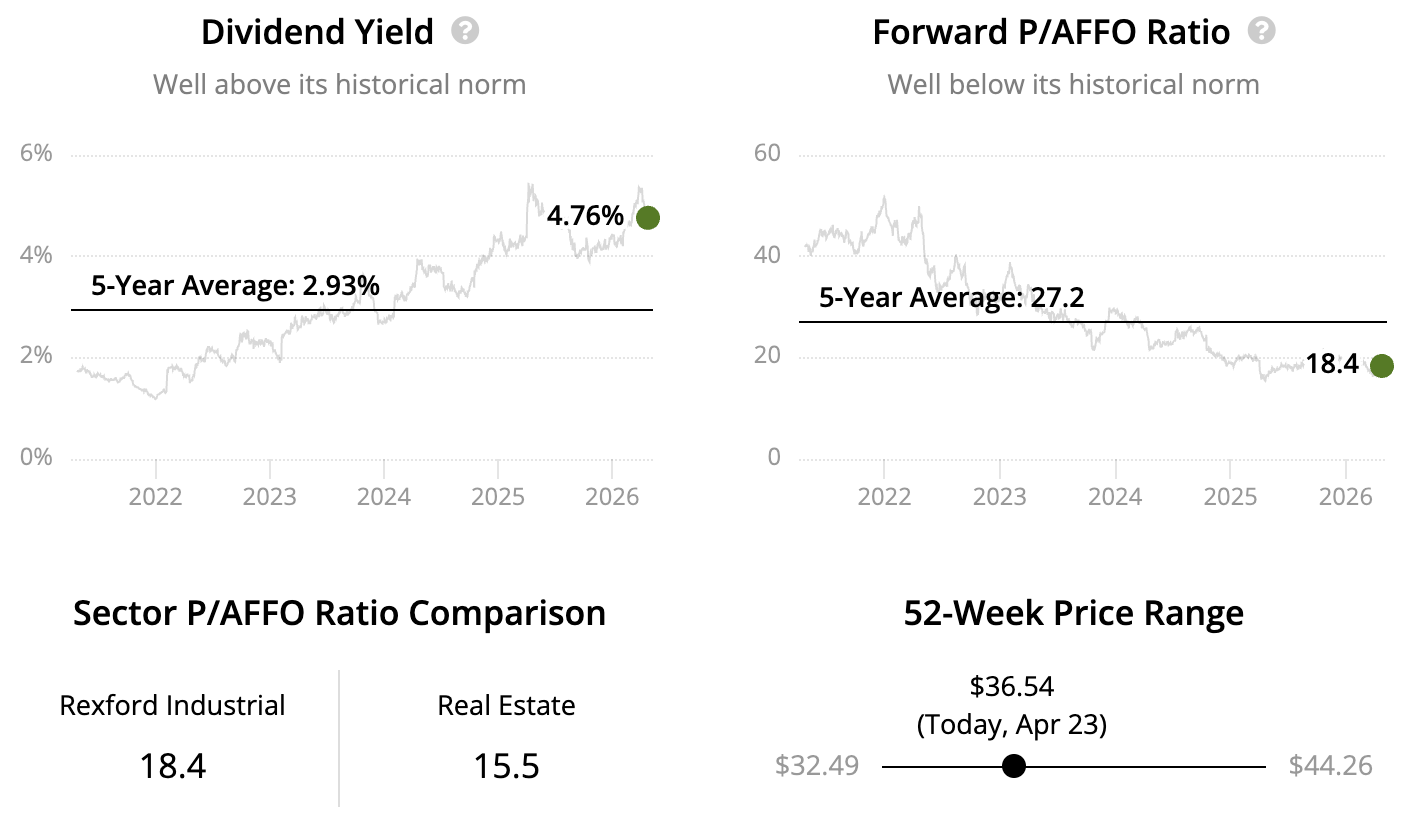This screenshot has width=1414, height=826.
Task: Click the black 52-week price range marker
Action: [1014, 766]
